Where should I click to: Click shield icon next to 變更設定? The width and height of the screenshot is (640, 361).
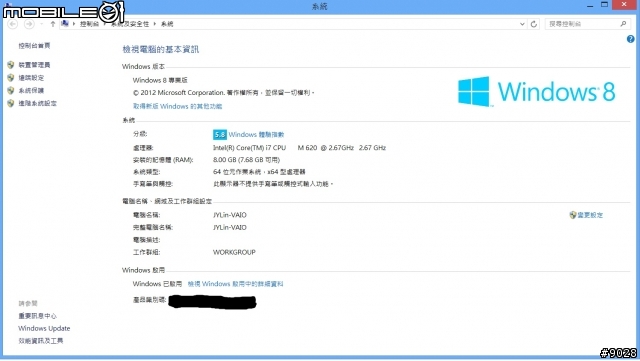pyautogui.click(x=573, y=215)
